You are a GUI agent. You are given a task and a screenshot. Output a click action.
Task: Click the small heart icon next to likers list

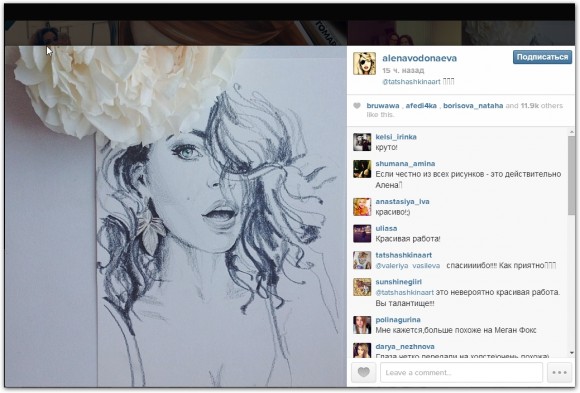(x=357, y=106)
